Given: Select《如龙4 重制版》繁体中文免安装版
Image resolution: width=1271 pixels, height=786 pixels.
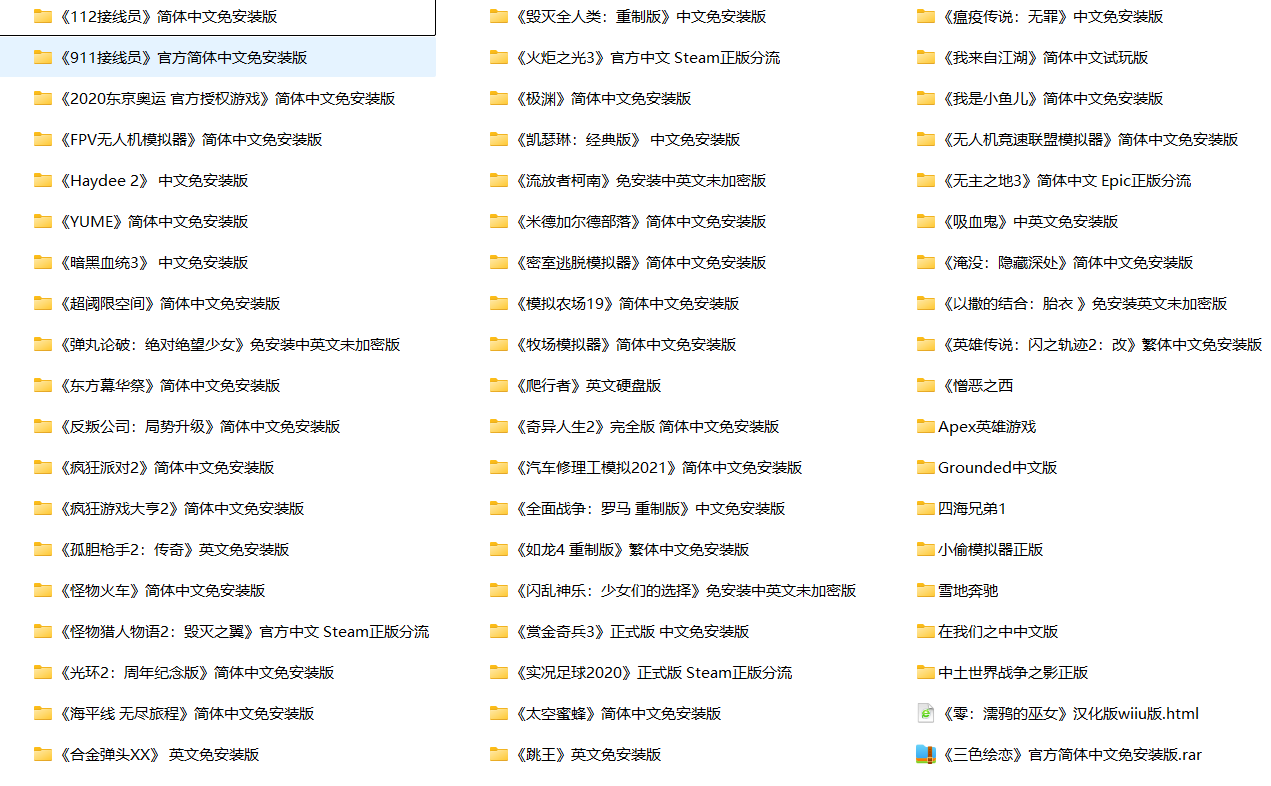Looking at the screenshot, I should (x=632, y=549).
